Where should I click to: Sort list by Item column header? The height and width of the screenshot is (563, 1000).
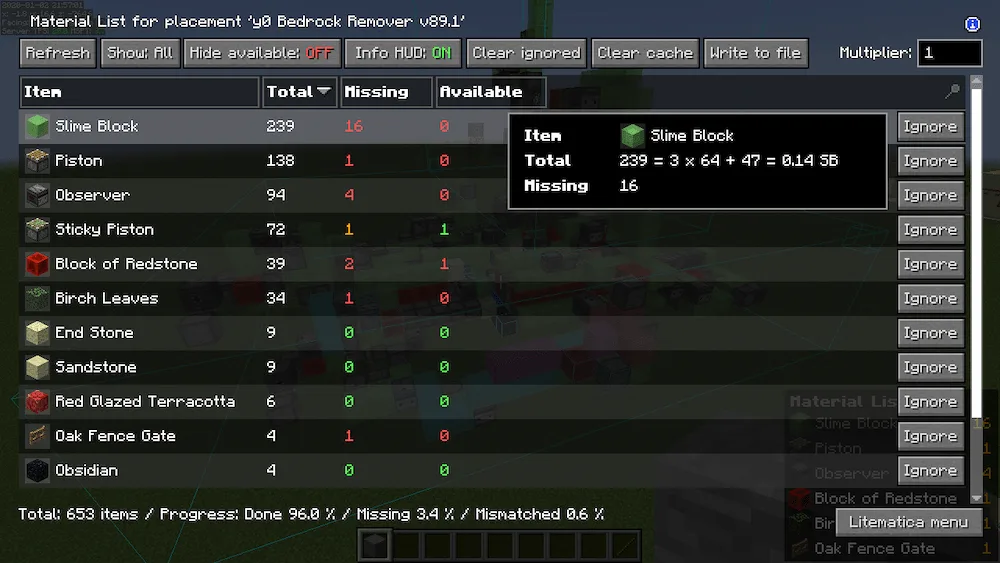click(140, 92)
